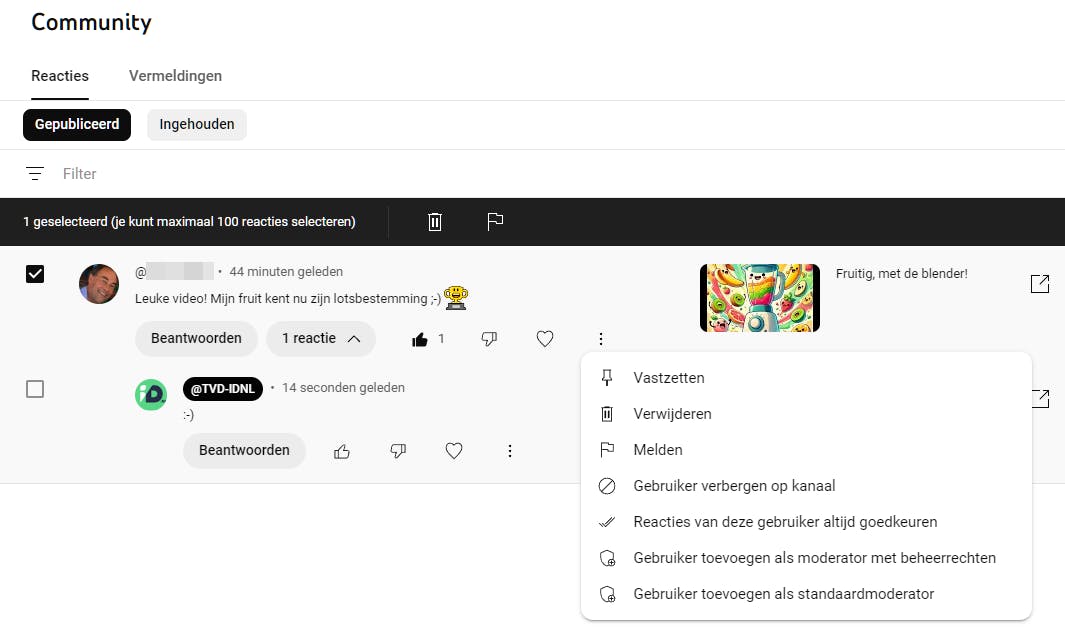Click the trash icon in the selection bar
Viewport: 1065px width, 637px height.
[x=435, y=222]
